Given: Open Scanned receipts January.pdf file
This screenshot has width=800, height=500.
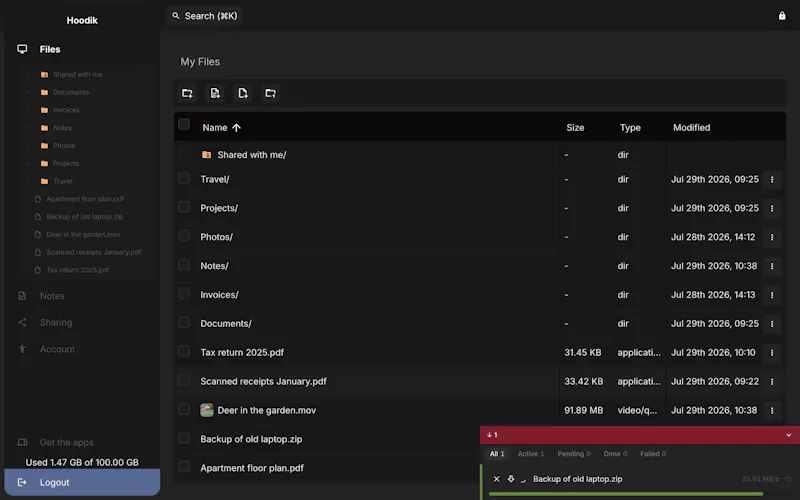Looking at the screenshot, I should 263,382.
